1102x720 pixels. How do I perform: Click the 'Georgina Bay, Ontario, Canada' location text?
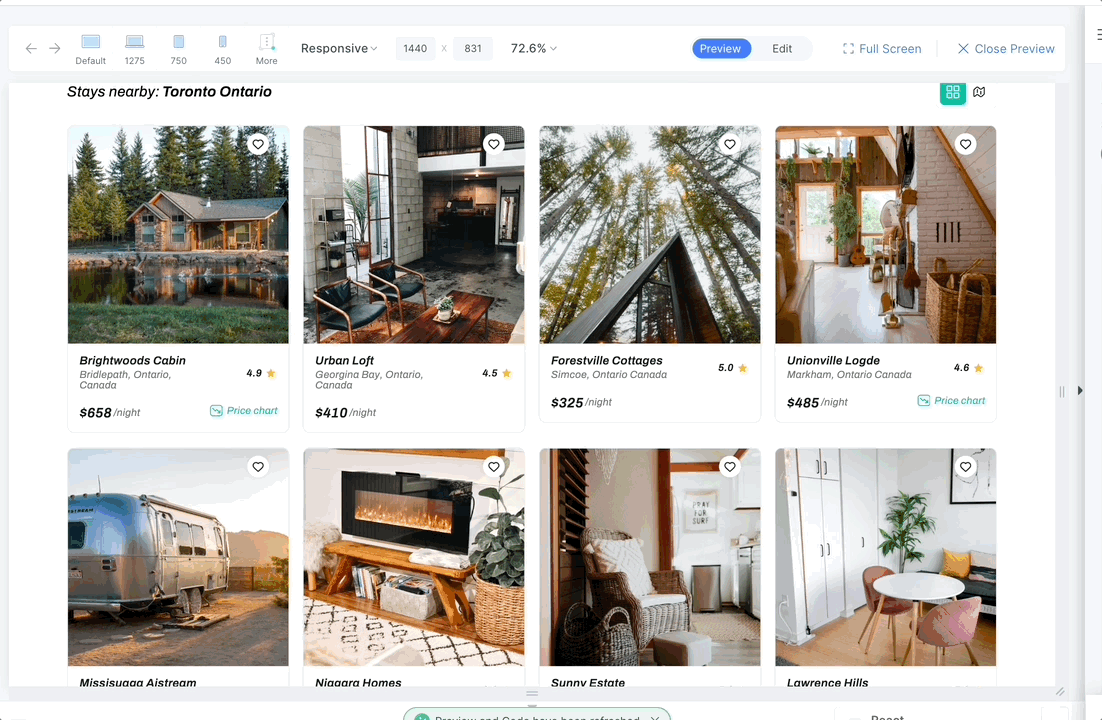369,380
